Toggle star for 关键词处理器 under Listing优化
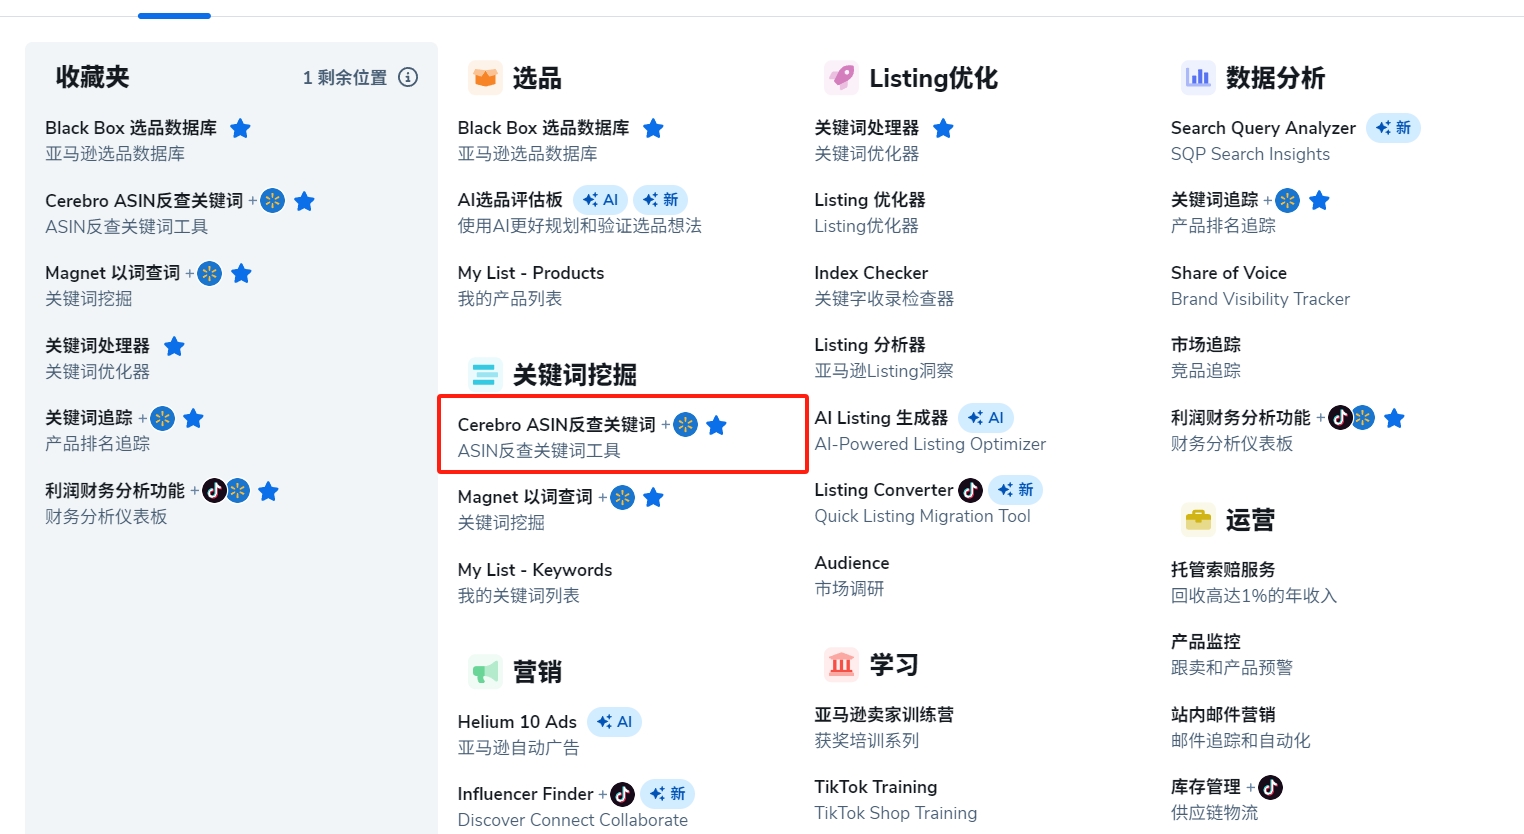The height and width of the screenshot is (834, 1524). [x=943, y=128]
